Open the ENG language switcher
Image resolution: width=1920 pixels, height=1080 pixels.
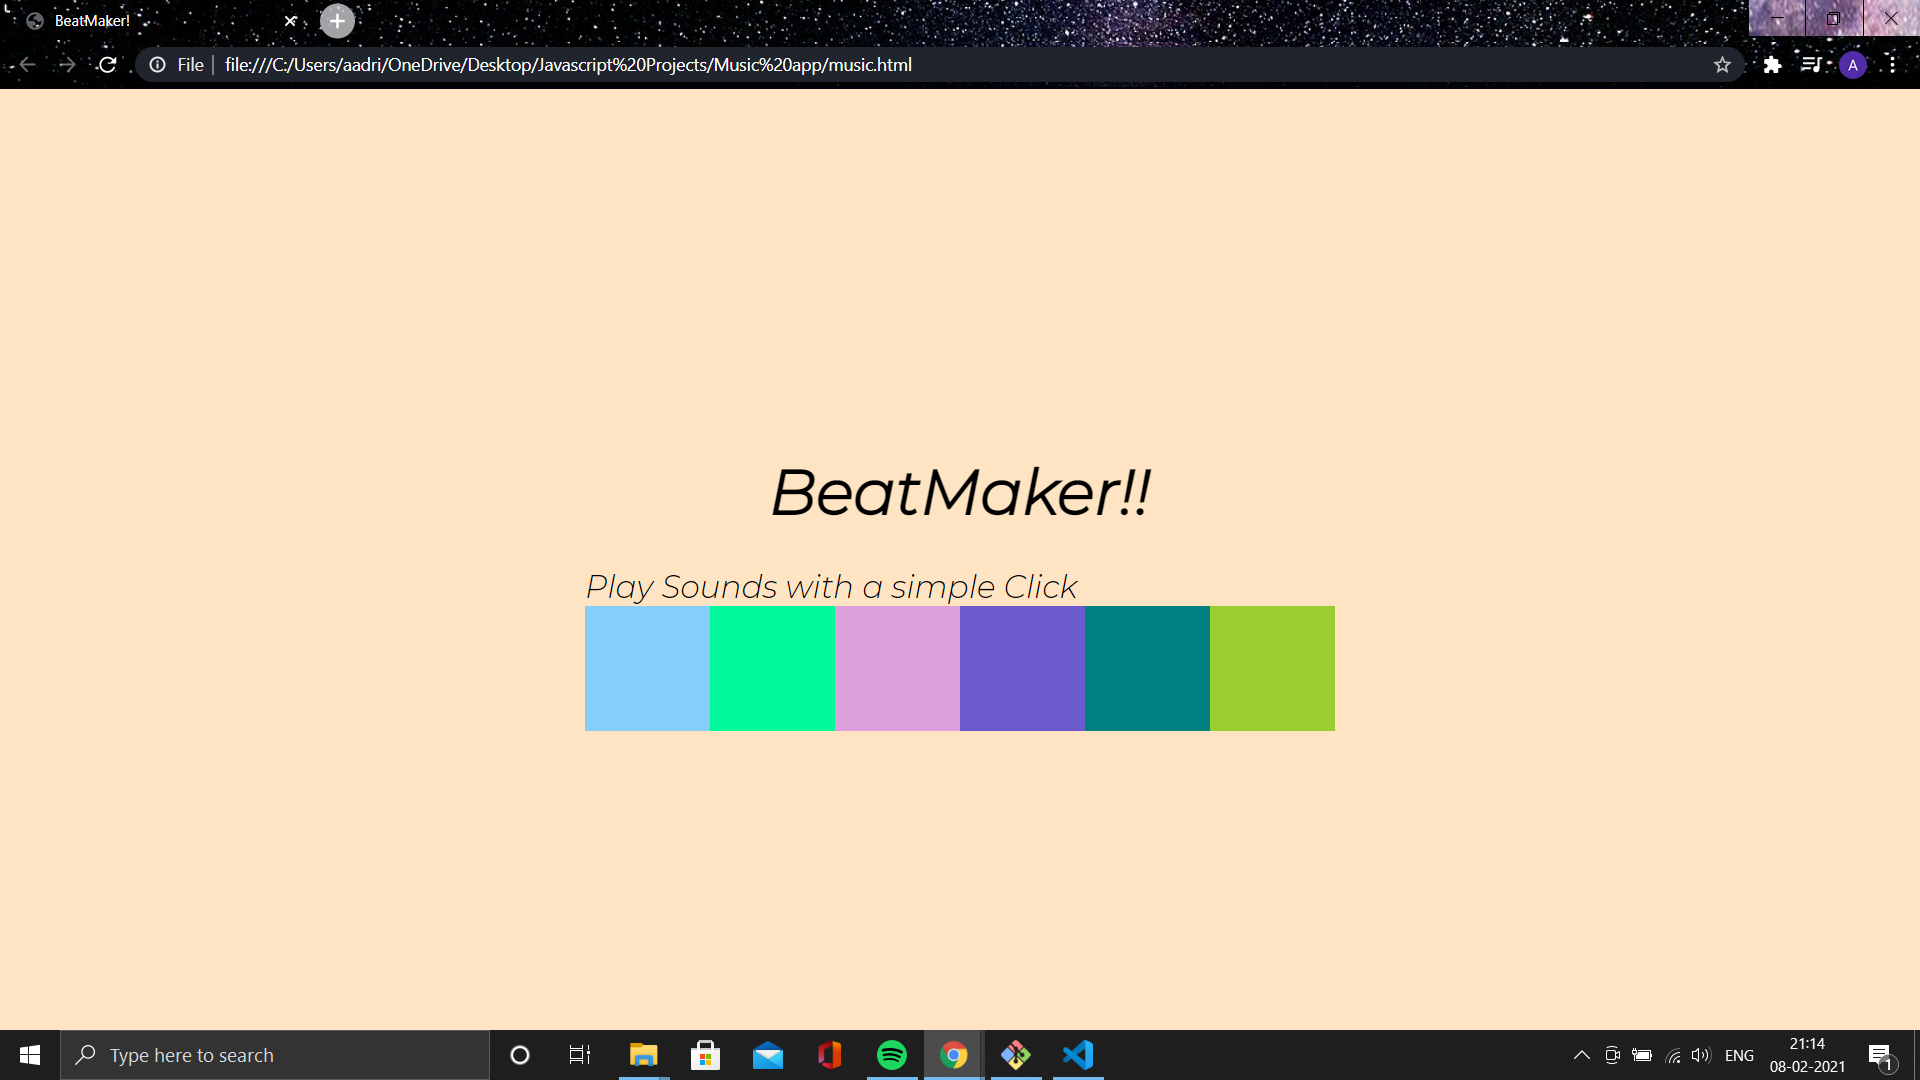pyautogui.click(x=1740, y=1055)
